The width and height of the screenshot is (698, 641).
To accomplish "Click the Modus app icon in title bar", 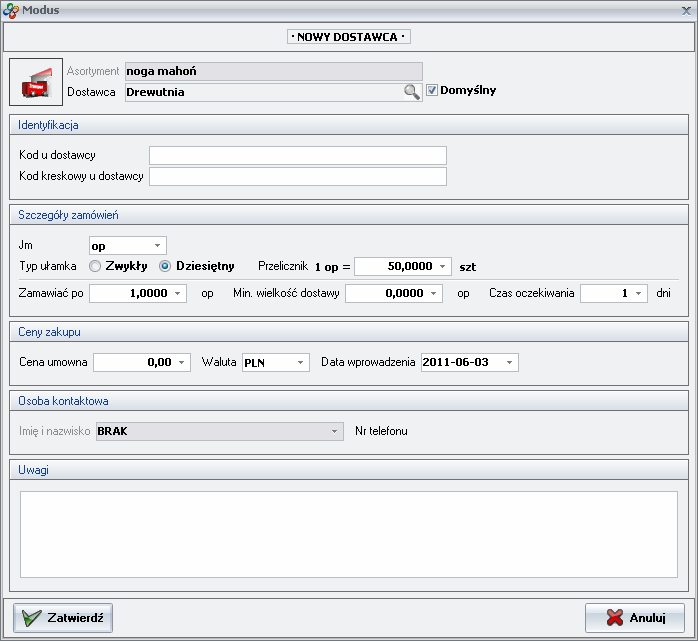I will pos(10,10).
